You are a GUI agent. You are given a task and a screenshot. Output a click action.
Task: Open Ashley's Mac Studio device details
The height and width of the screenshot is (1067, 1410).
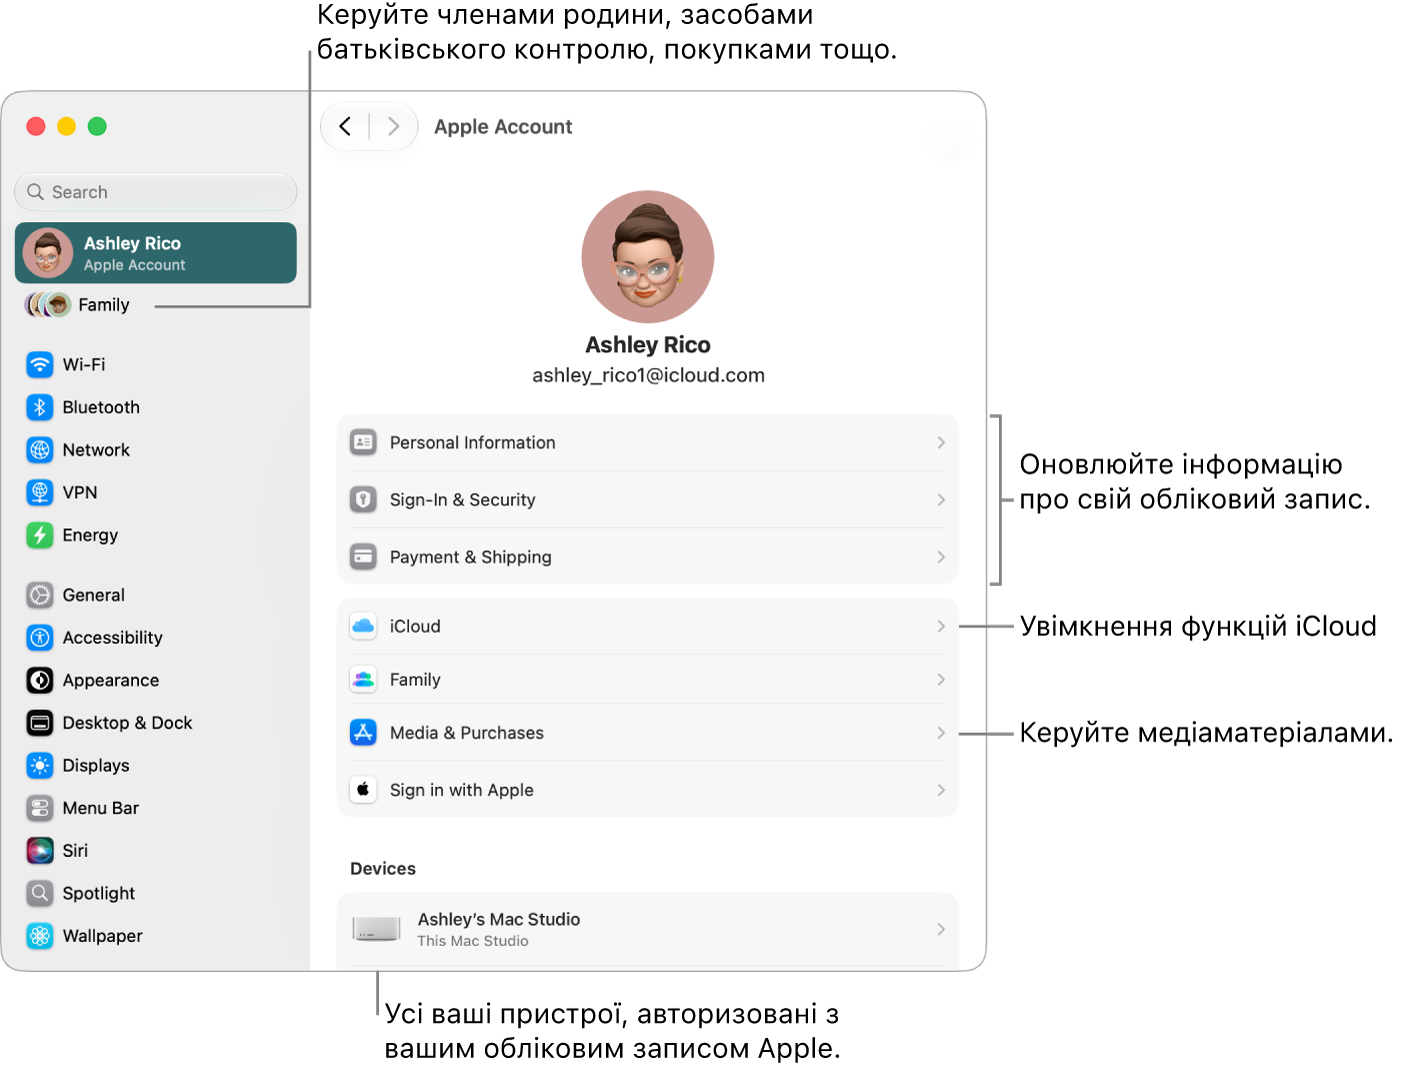pyautogui.click(x=648, y=929)
